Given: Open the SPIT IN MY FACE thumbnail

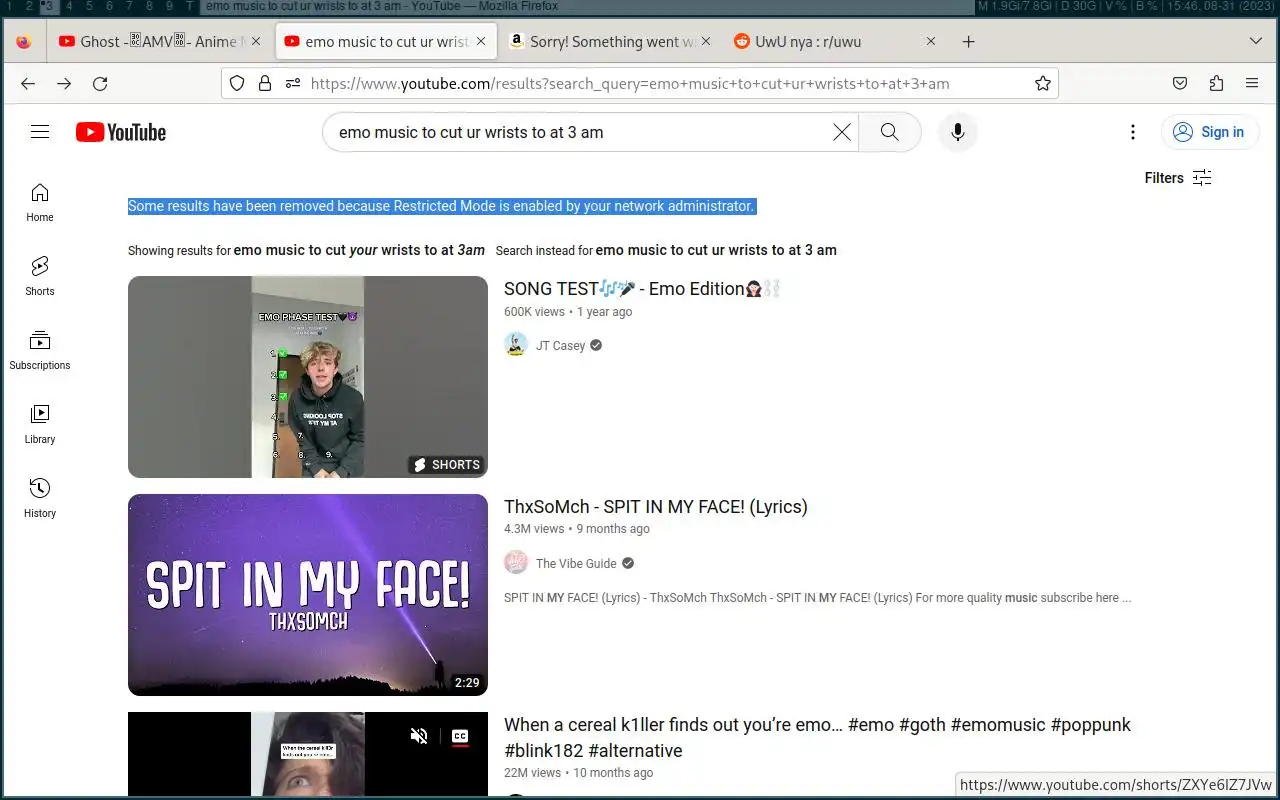Looking at the screenshot, I should click(x=308, y=595).
